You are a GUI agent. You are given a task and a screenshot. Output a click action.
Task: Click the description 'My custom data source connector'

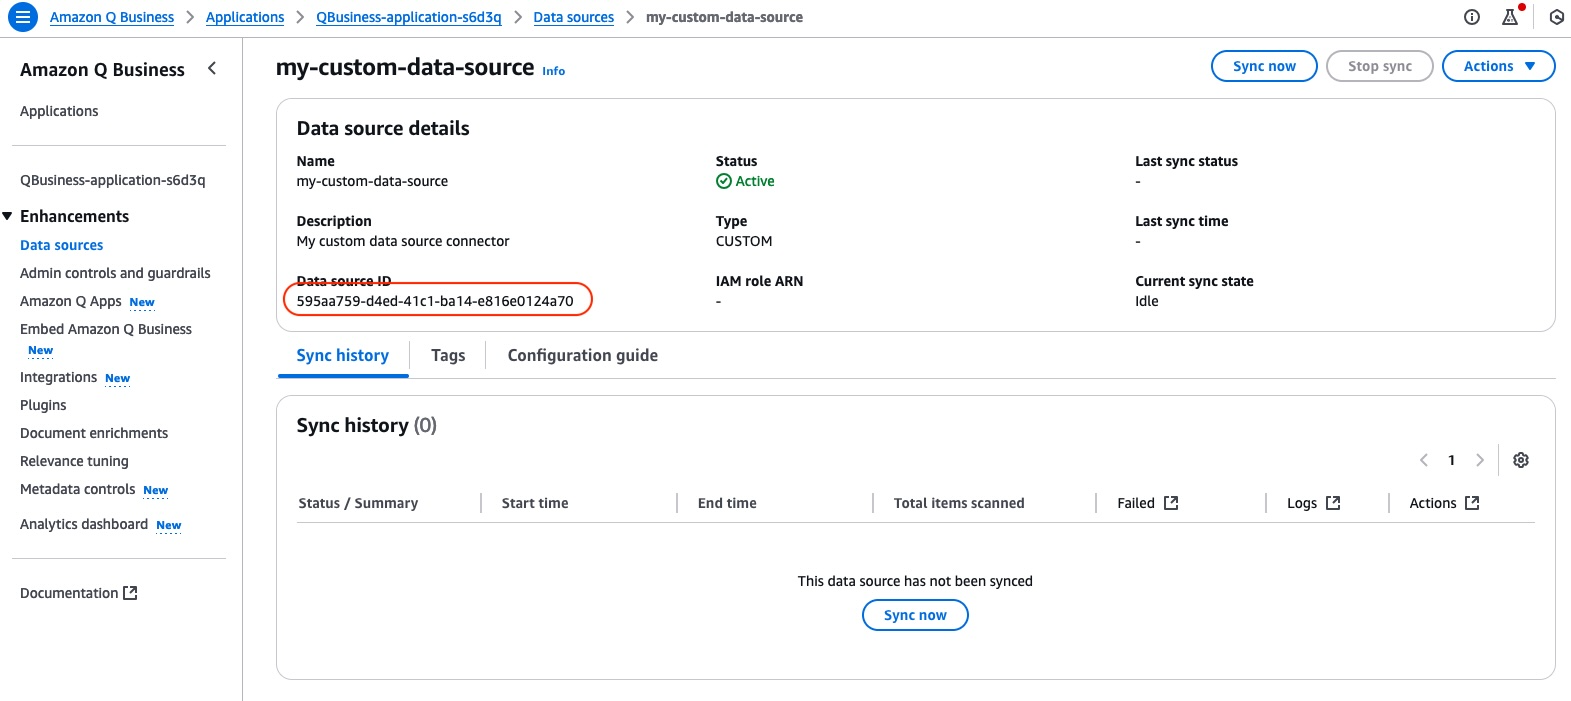[403, 241]
